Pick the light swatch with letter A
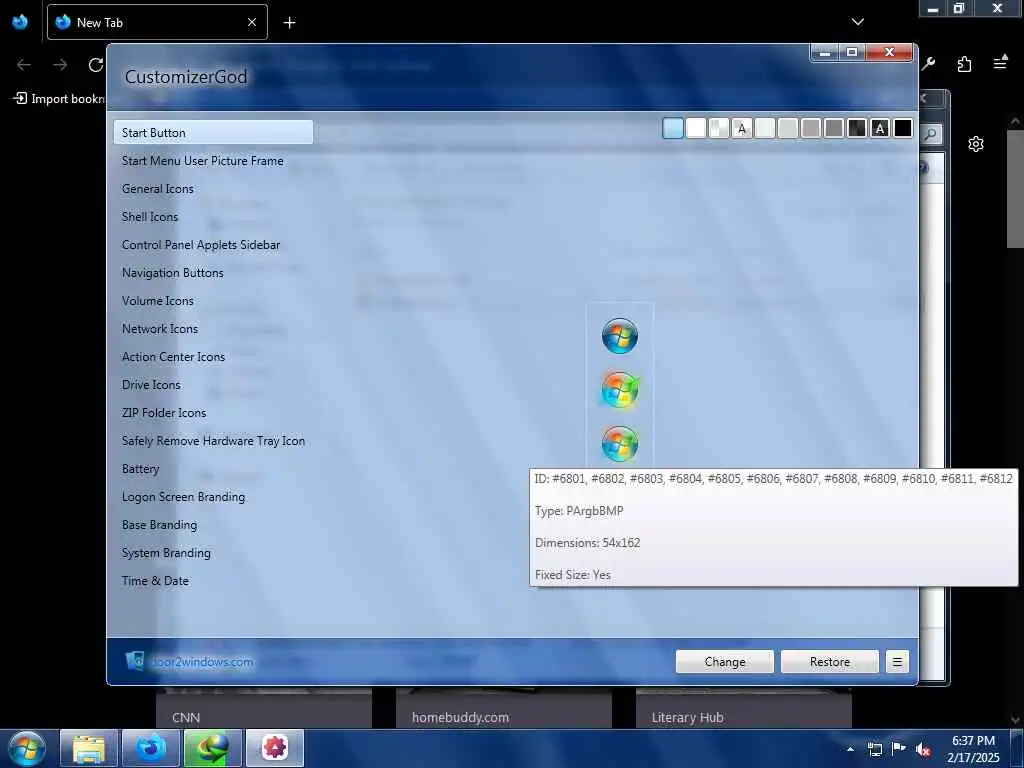 pyautogui.click(x=742, y=129)
